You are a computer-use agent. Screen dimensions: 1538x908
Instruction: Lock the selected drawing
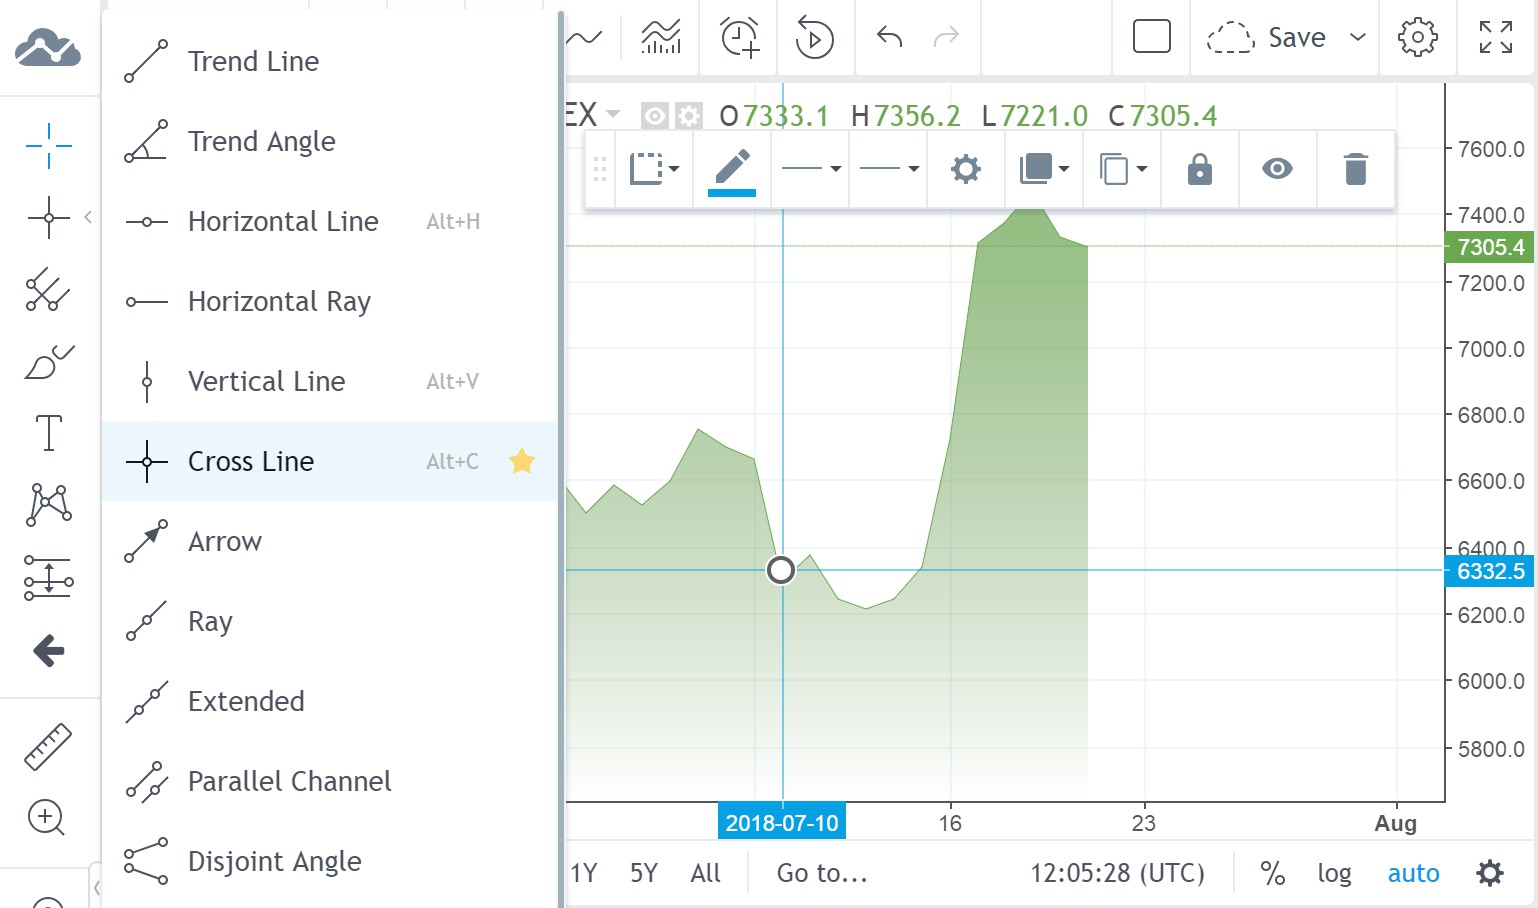[x=1199, y=169]
